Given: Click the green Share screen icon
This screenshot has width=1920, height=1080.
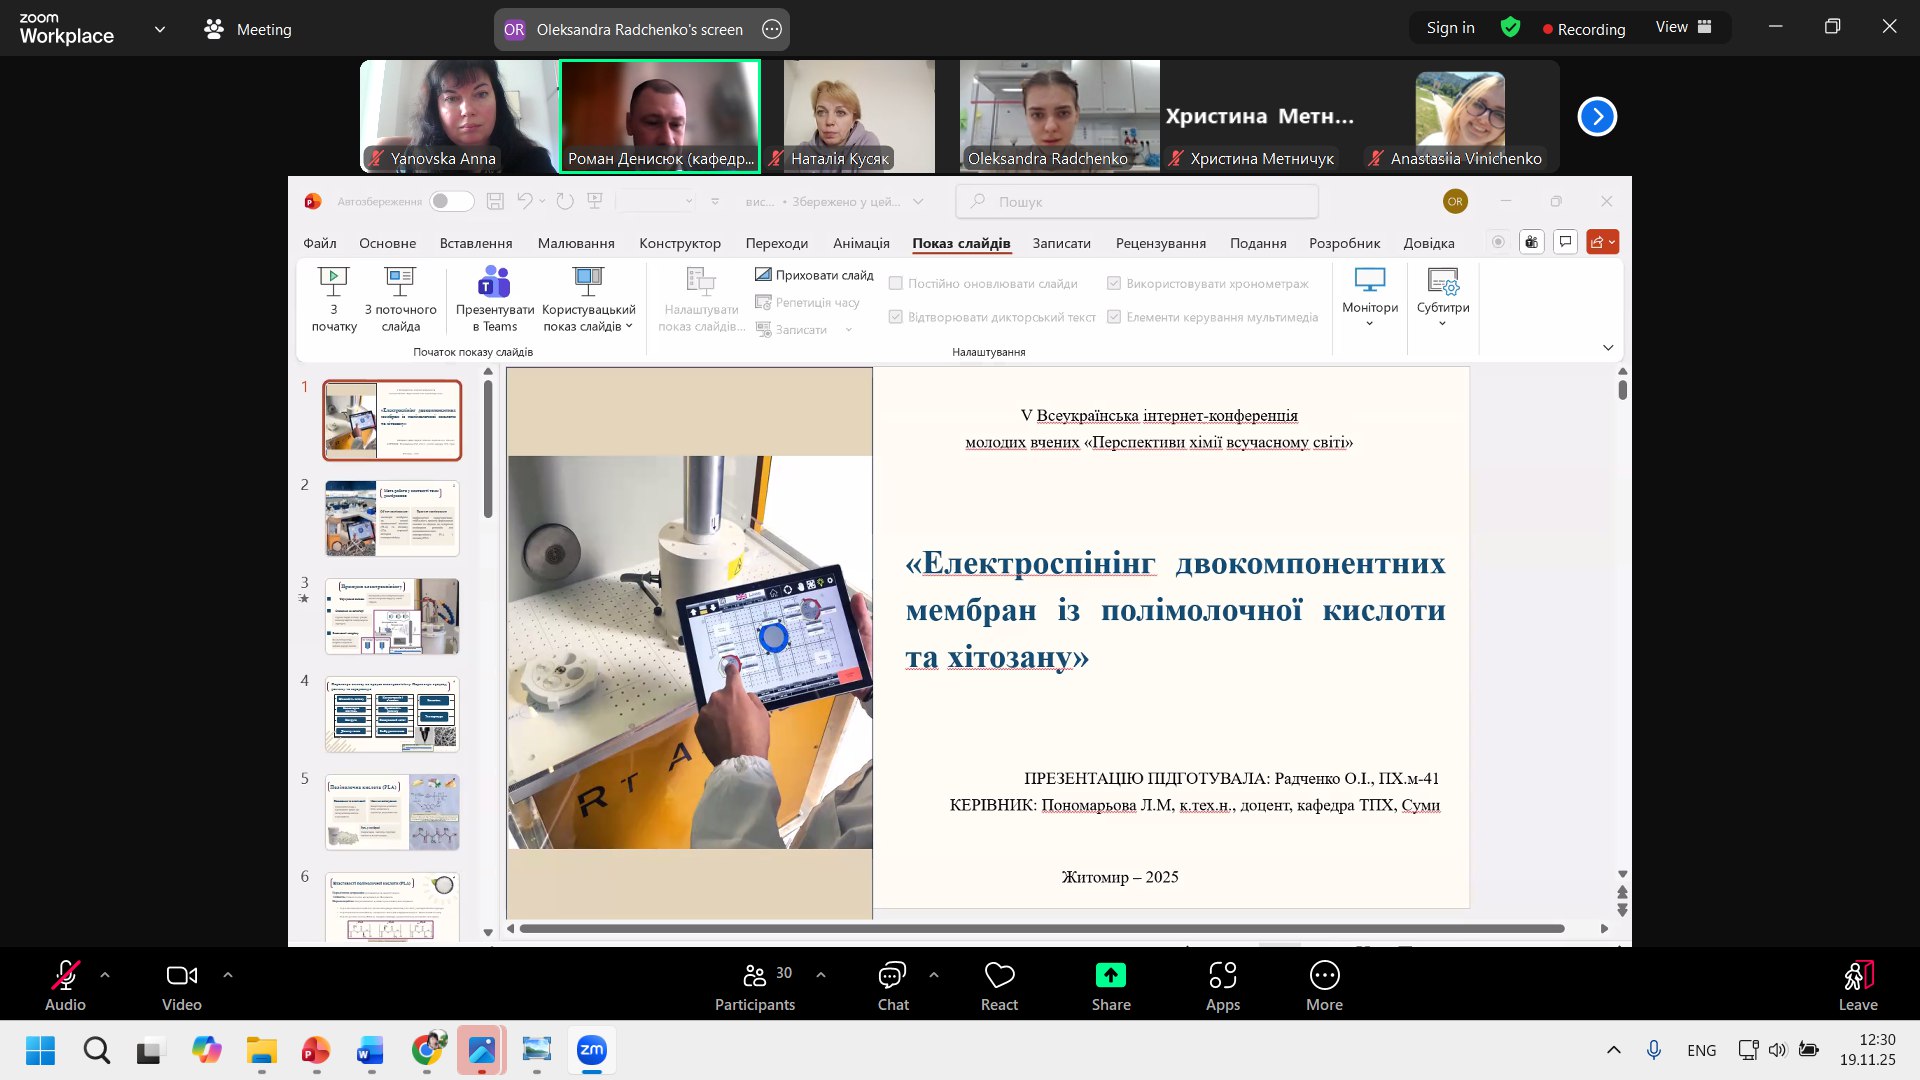Looking at the screenshot, I should (1110, 975).
